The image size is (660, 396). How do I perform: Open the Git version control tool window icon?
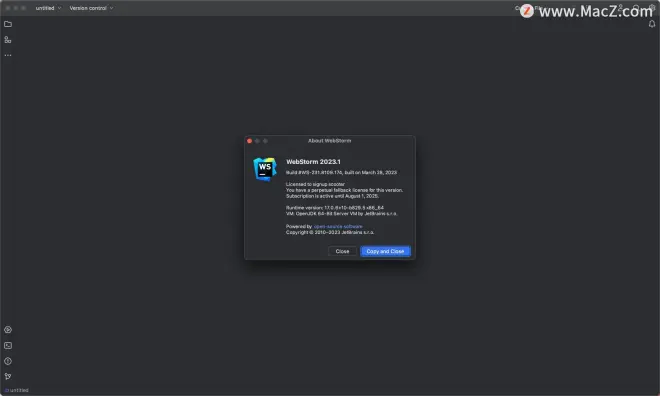(8, 376)
